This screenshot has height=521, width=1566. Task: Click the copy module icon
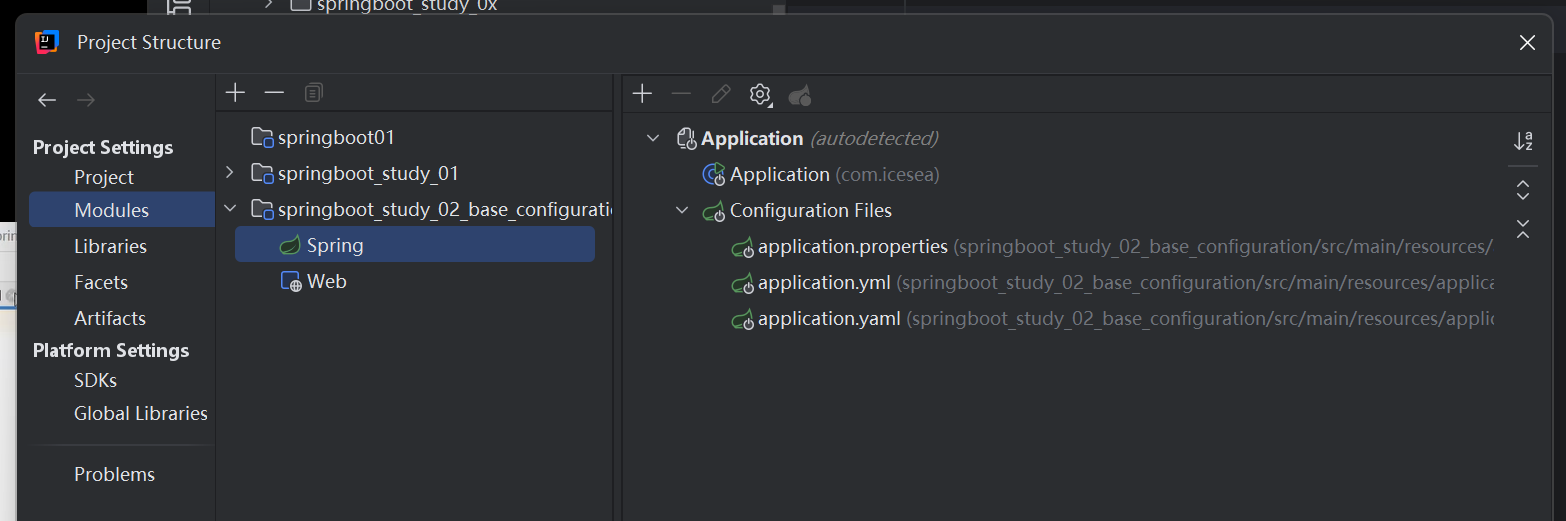(x=314, y=93)
